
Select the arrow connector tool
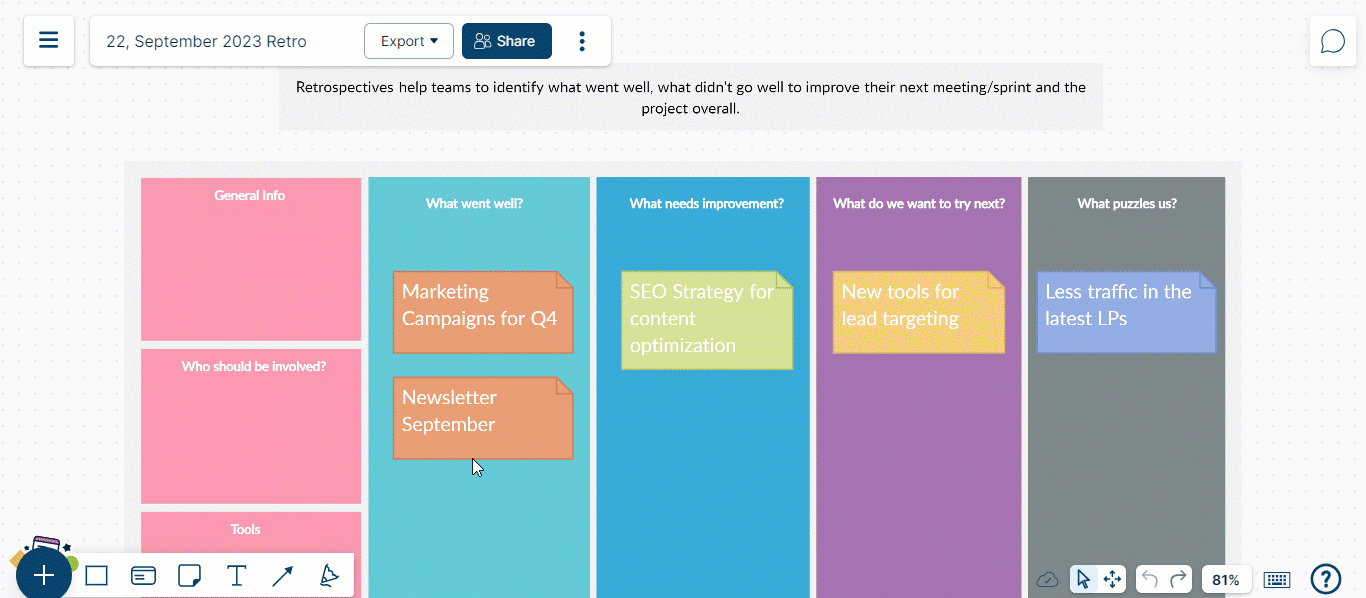click(x=282, y=576)
